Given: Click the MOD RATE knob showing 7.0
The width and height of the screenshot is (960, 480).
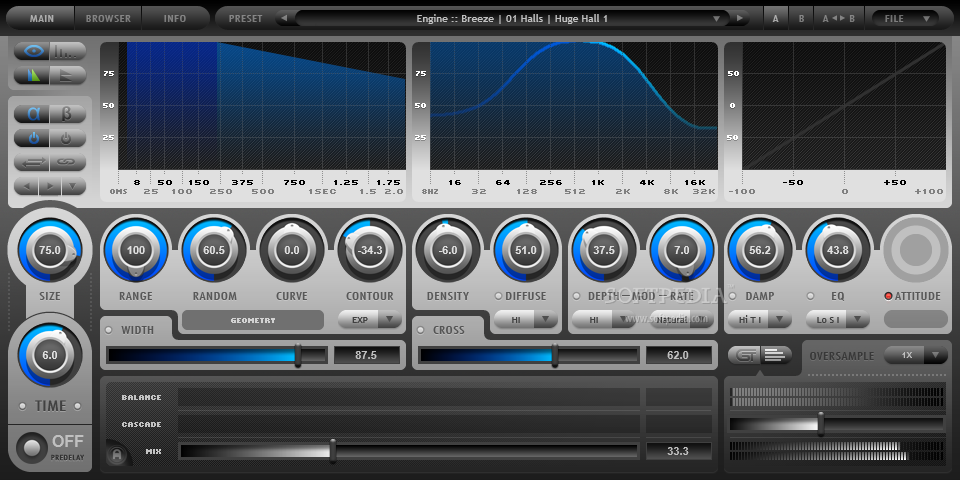Looking at the screenshot, I should pyautogui.click(x=682, y=250).
